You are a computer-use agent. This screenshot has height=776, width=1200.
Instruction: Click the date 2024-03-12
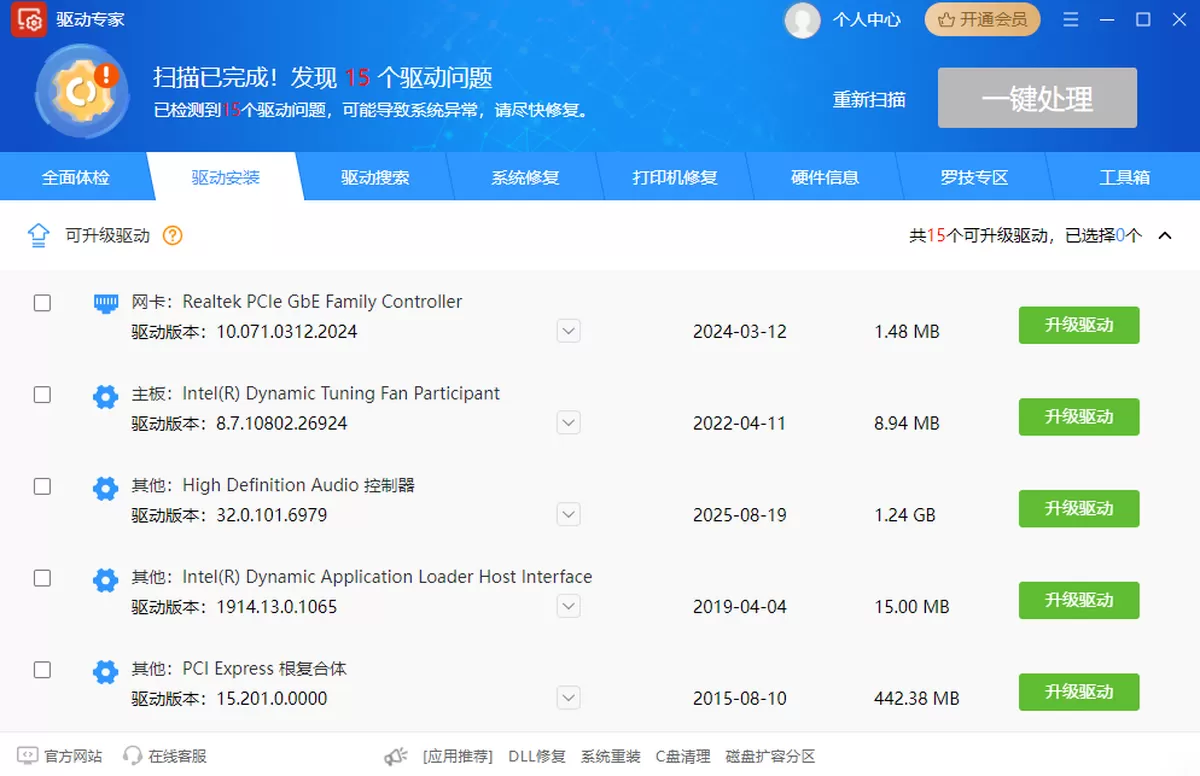tap(740, 331)
